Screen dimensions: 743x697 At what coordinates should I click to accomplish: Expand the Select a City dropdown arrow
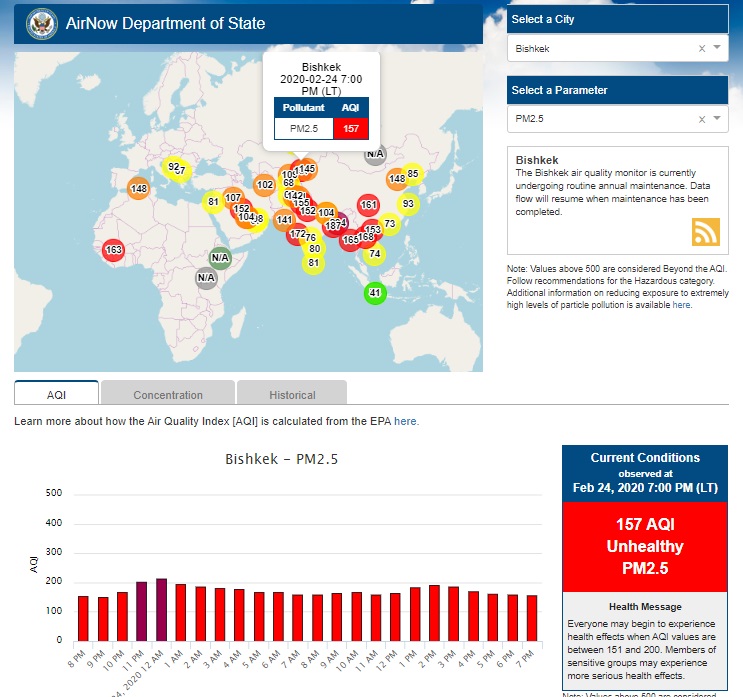pyautogui.click(x=717, y=48)
